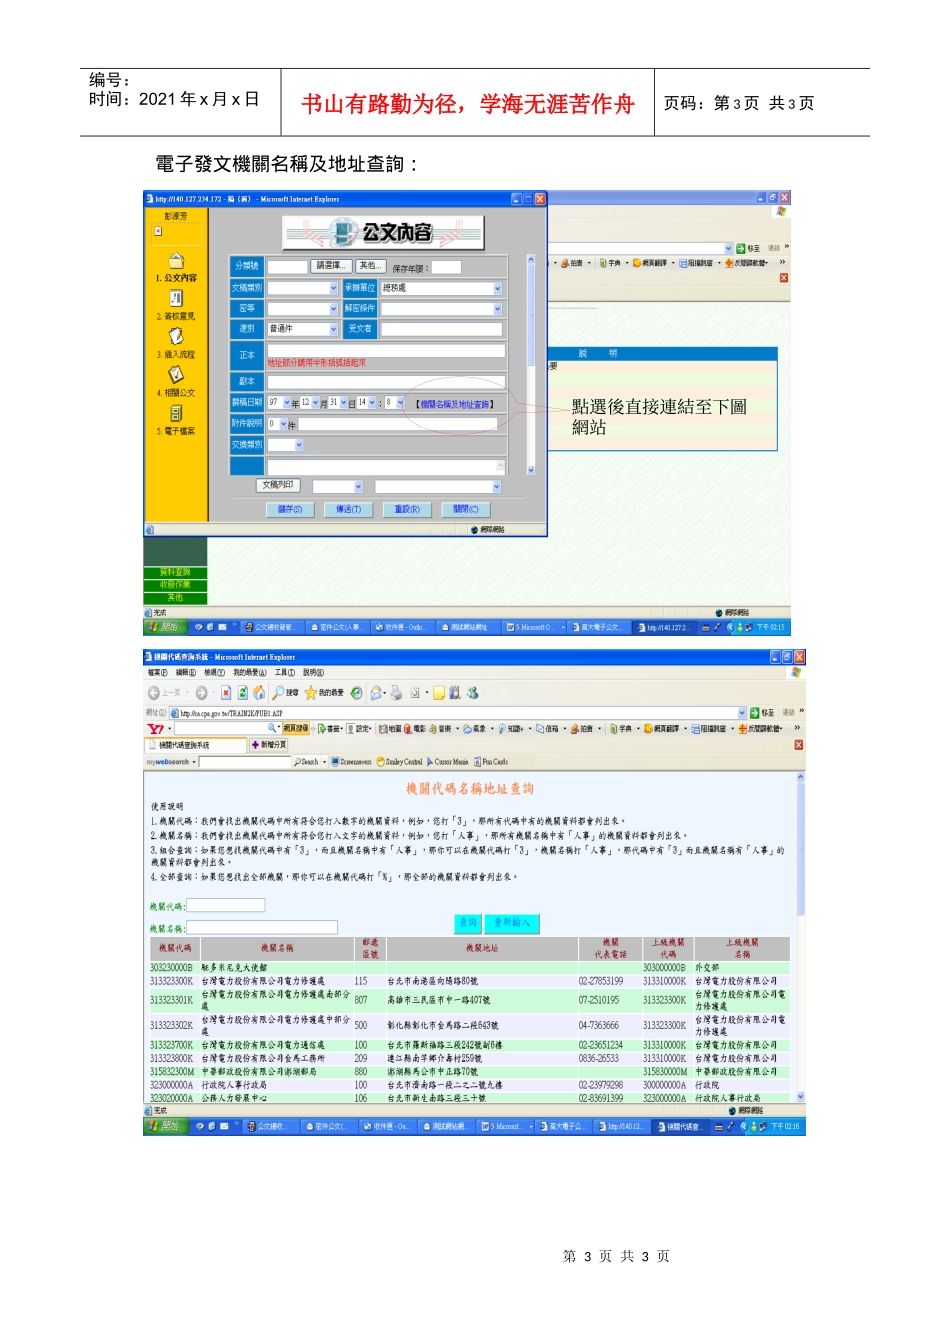Click 地圖 icon in Yahoo toolbar
Viewport: 950px width, 1344px height.
[x=382, y=729]
